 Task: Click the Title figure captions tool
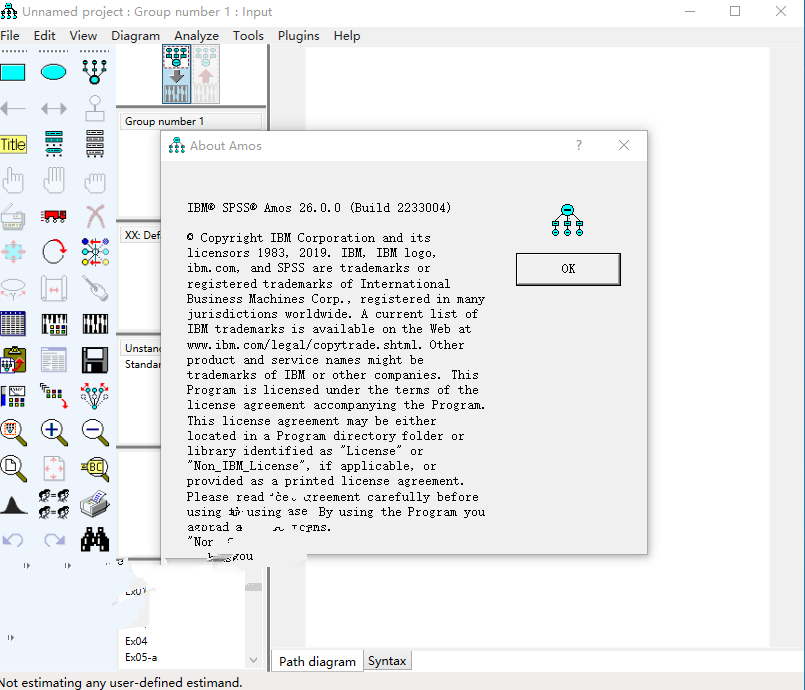click(13, 144)
